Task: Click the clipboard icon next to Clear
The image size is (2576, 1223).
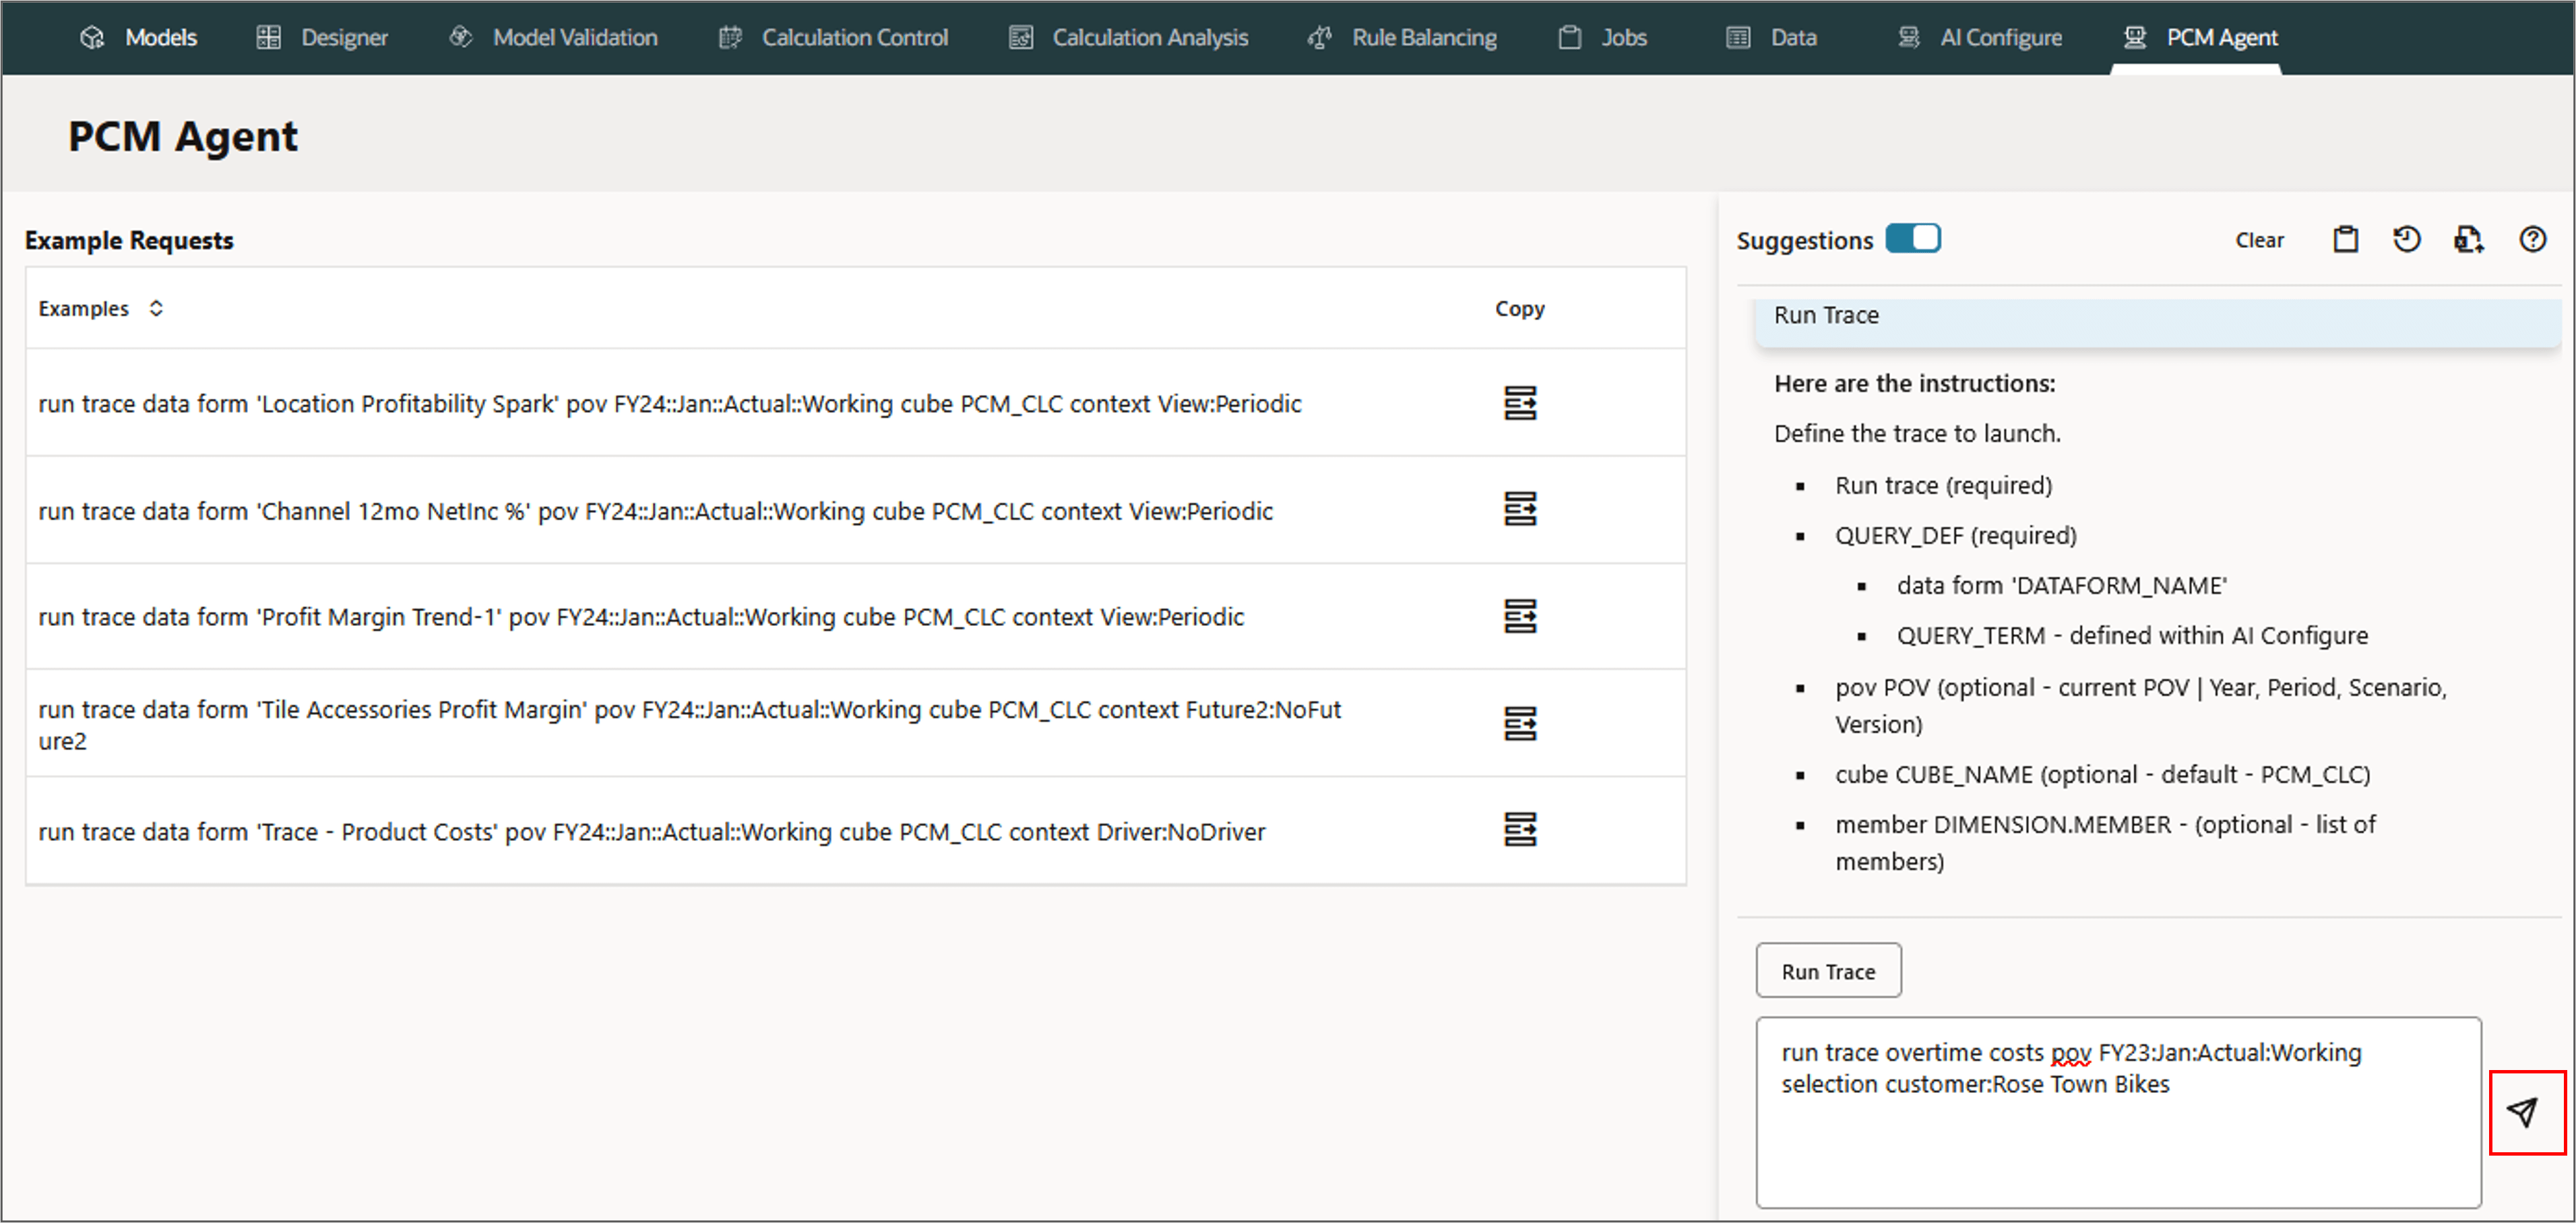Action: 2345,240
